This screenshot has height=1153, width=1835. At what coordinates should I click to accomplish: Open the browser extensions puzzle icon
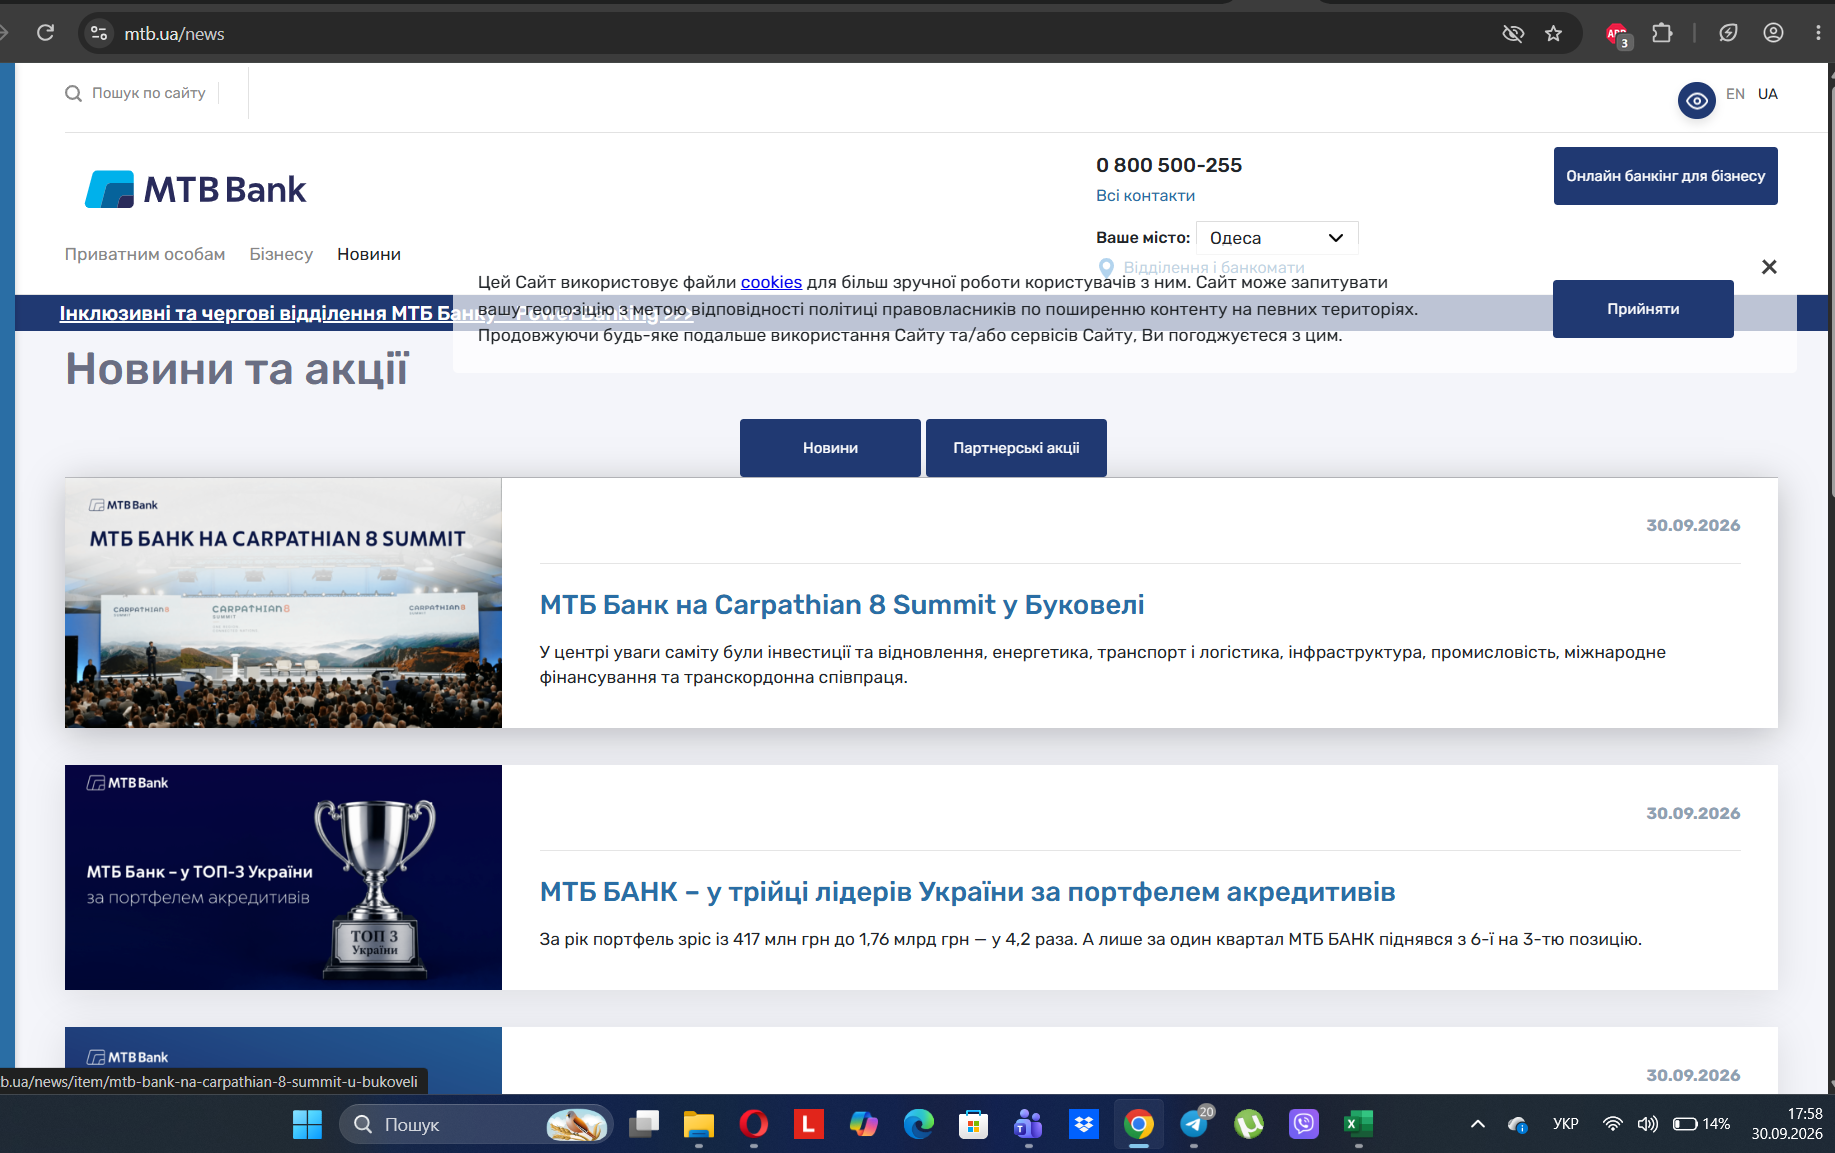click(x=1662, y=33)
